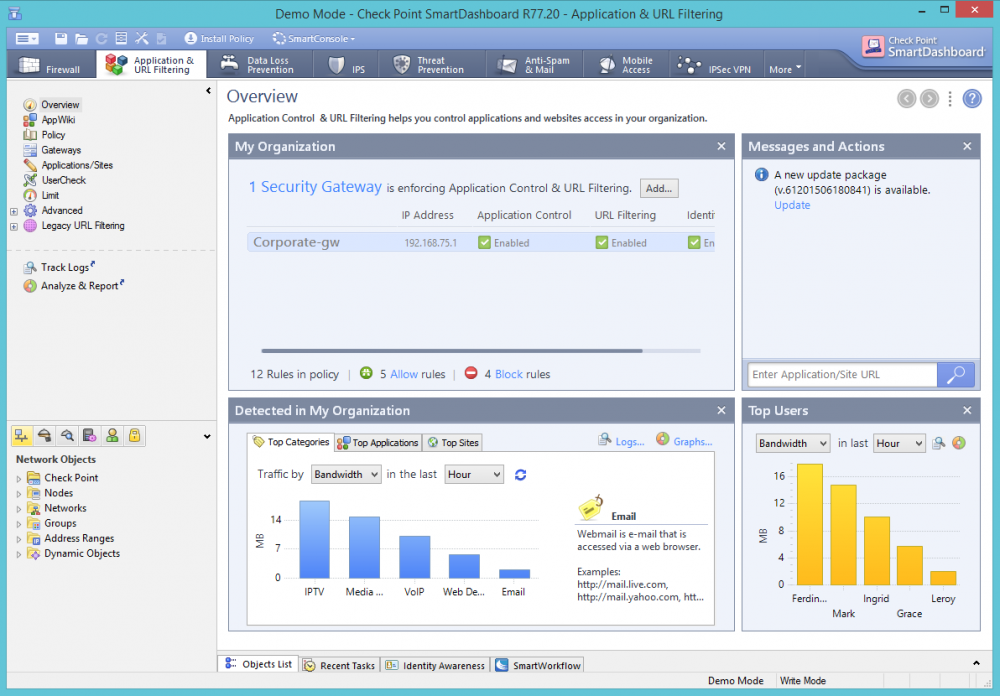The height and width of the screenshot is (696, 1000).
Task: Switch to Data Loss Prevention tab
Action: coord(260,65)
